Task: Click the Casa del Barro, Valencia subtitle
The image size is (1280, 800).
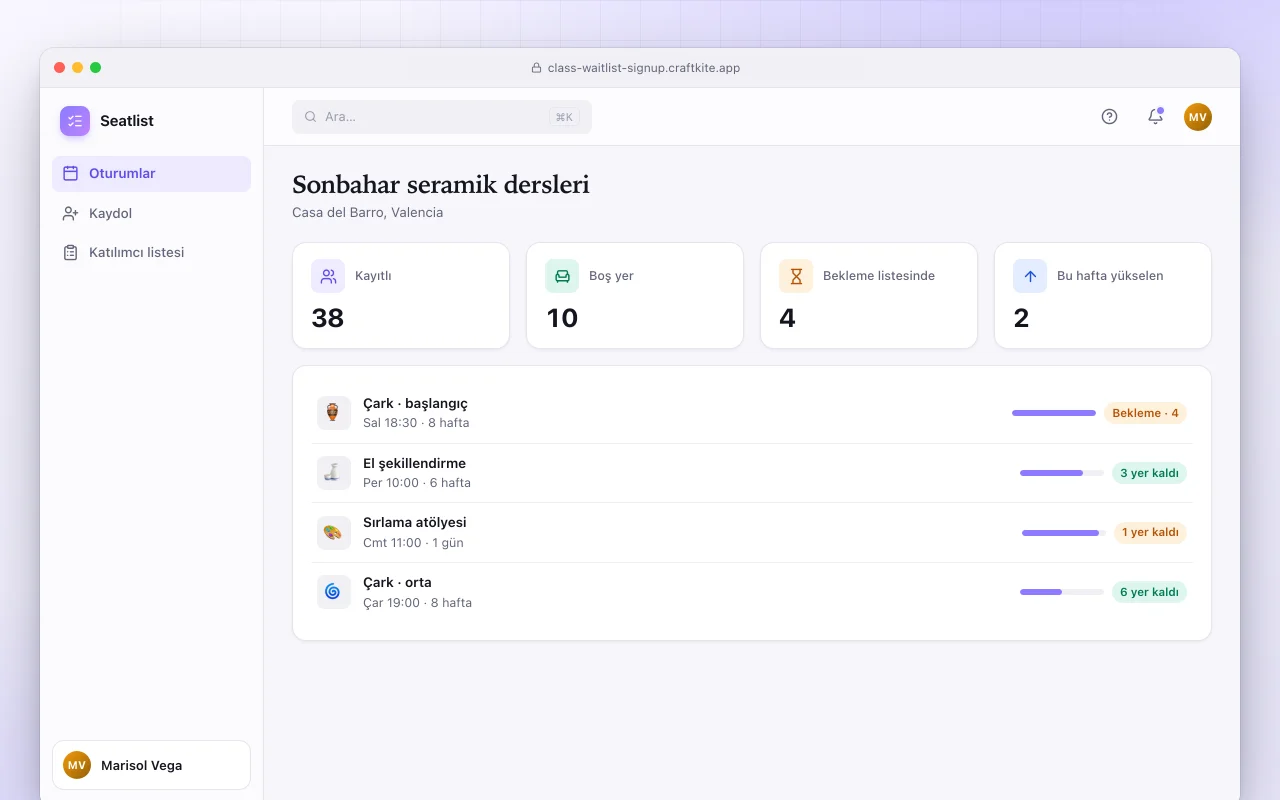Action: (x=367, y=212)
